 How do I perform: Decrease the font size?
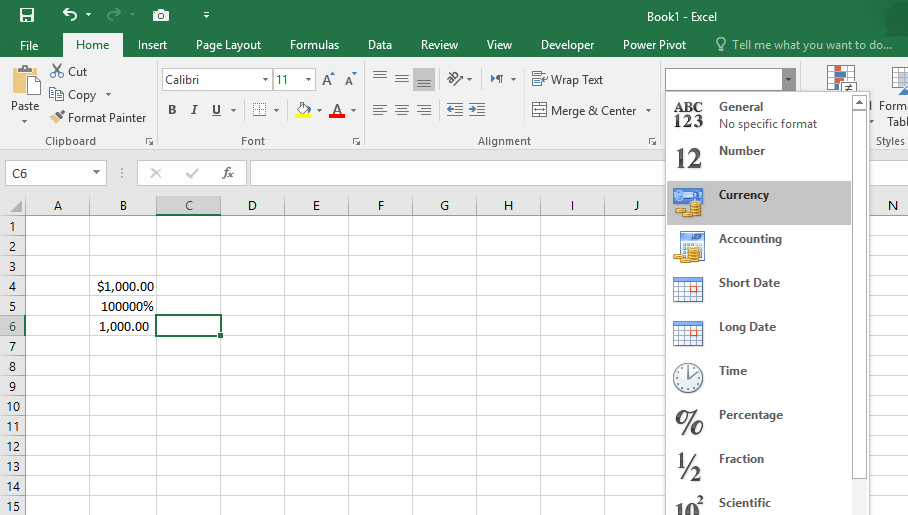tap(350, 79)
